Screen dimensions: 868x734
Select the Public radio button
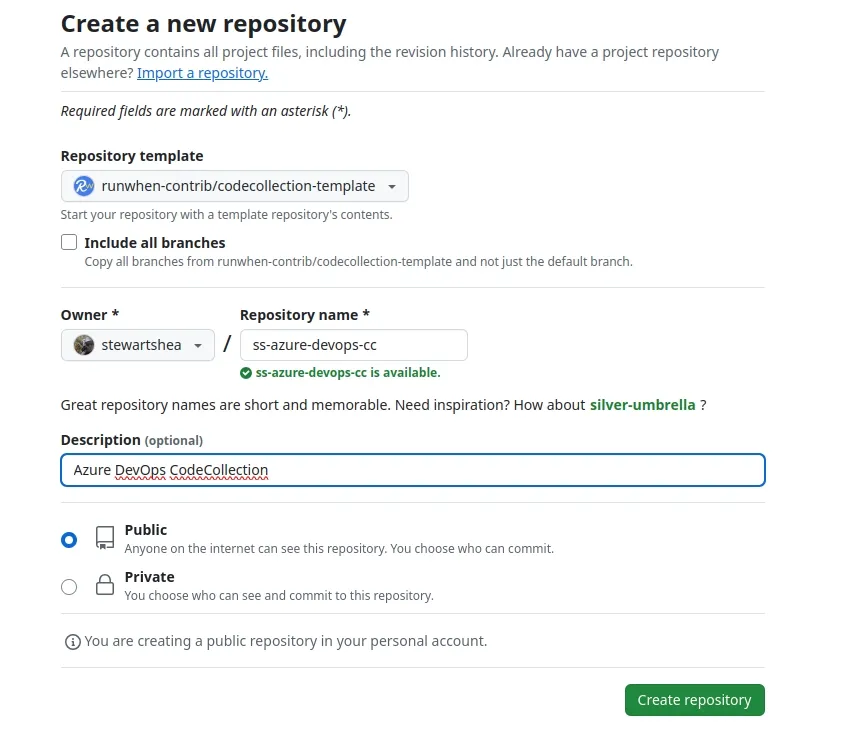tap(69, 538)
